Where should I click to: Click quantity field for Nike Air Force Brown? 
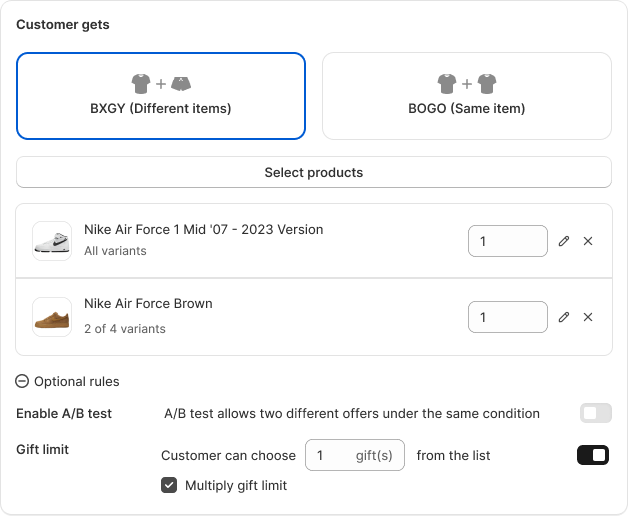coord(506,317)
